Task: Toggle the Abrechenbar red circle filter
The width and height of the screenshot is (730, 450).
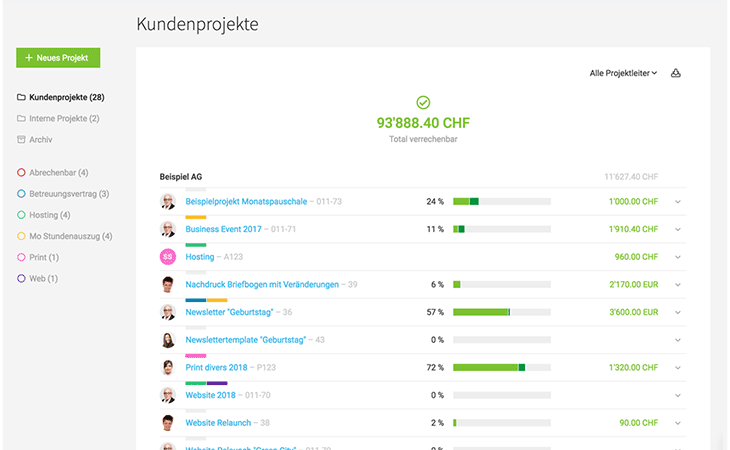Action: (x=22, y=172)
